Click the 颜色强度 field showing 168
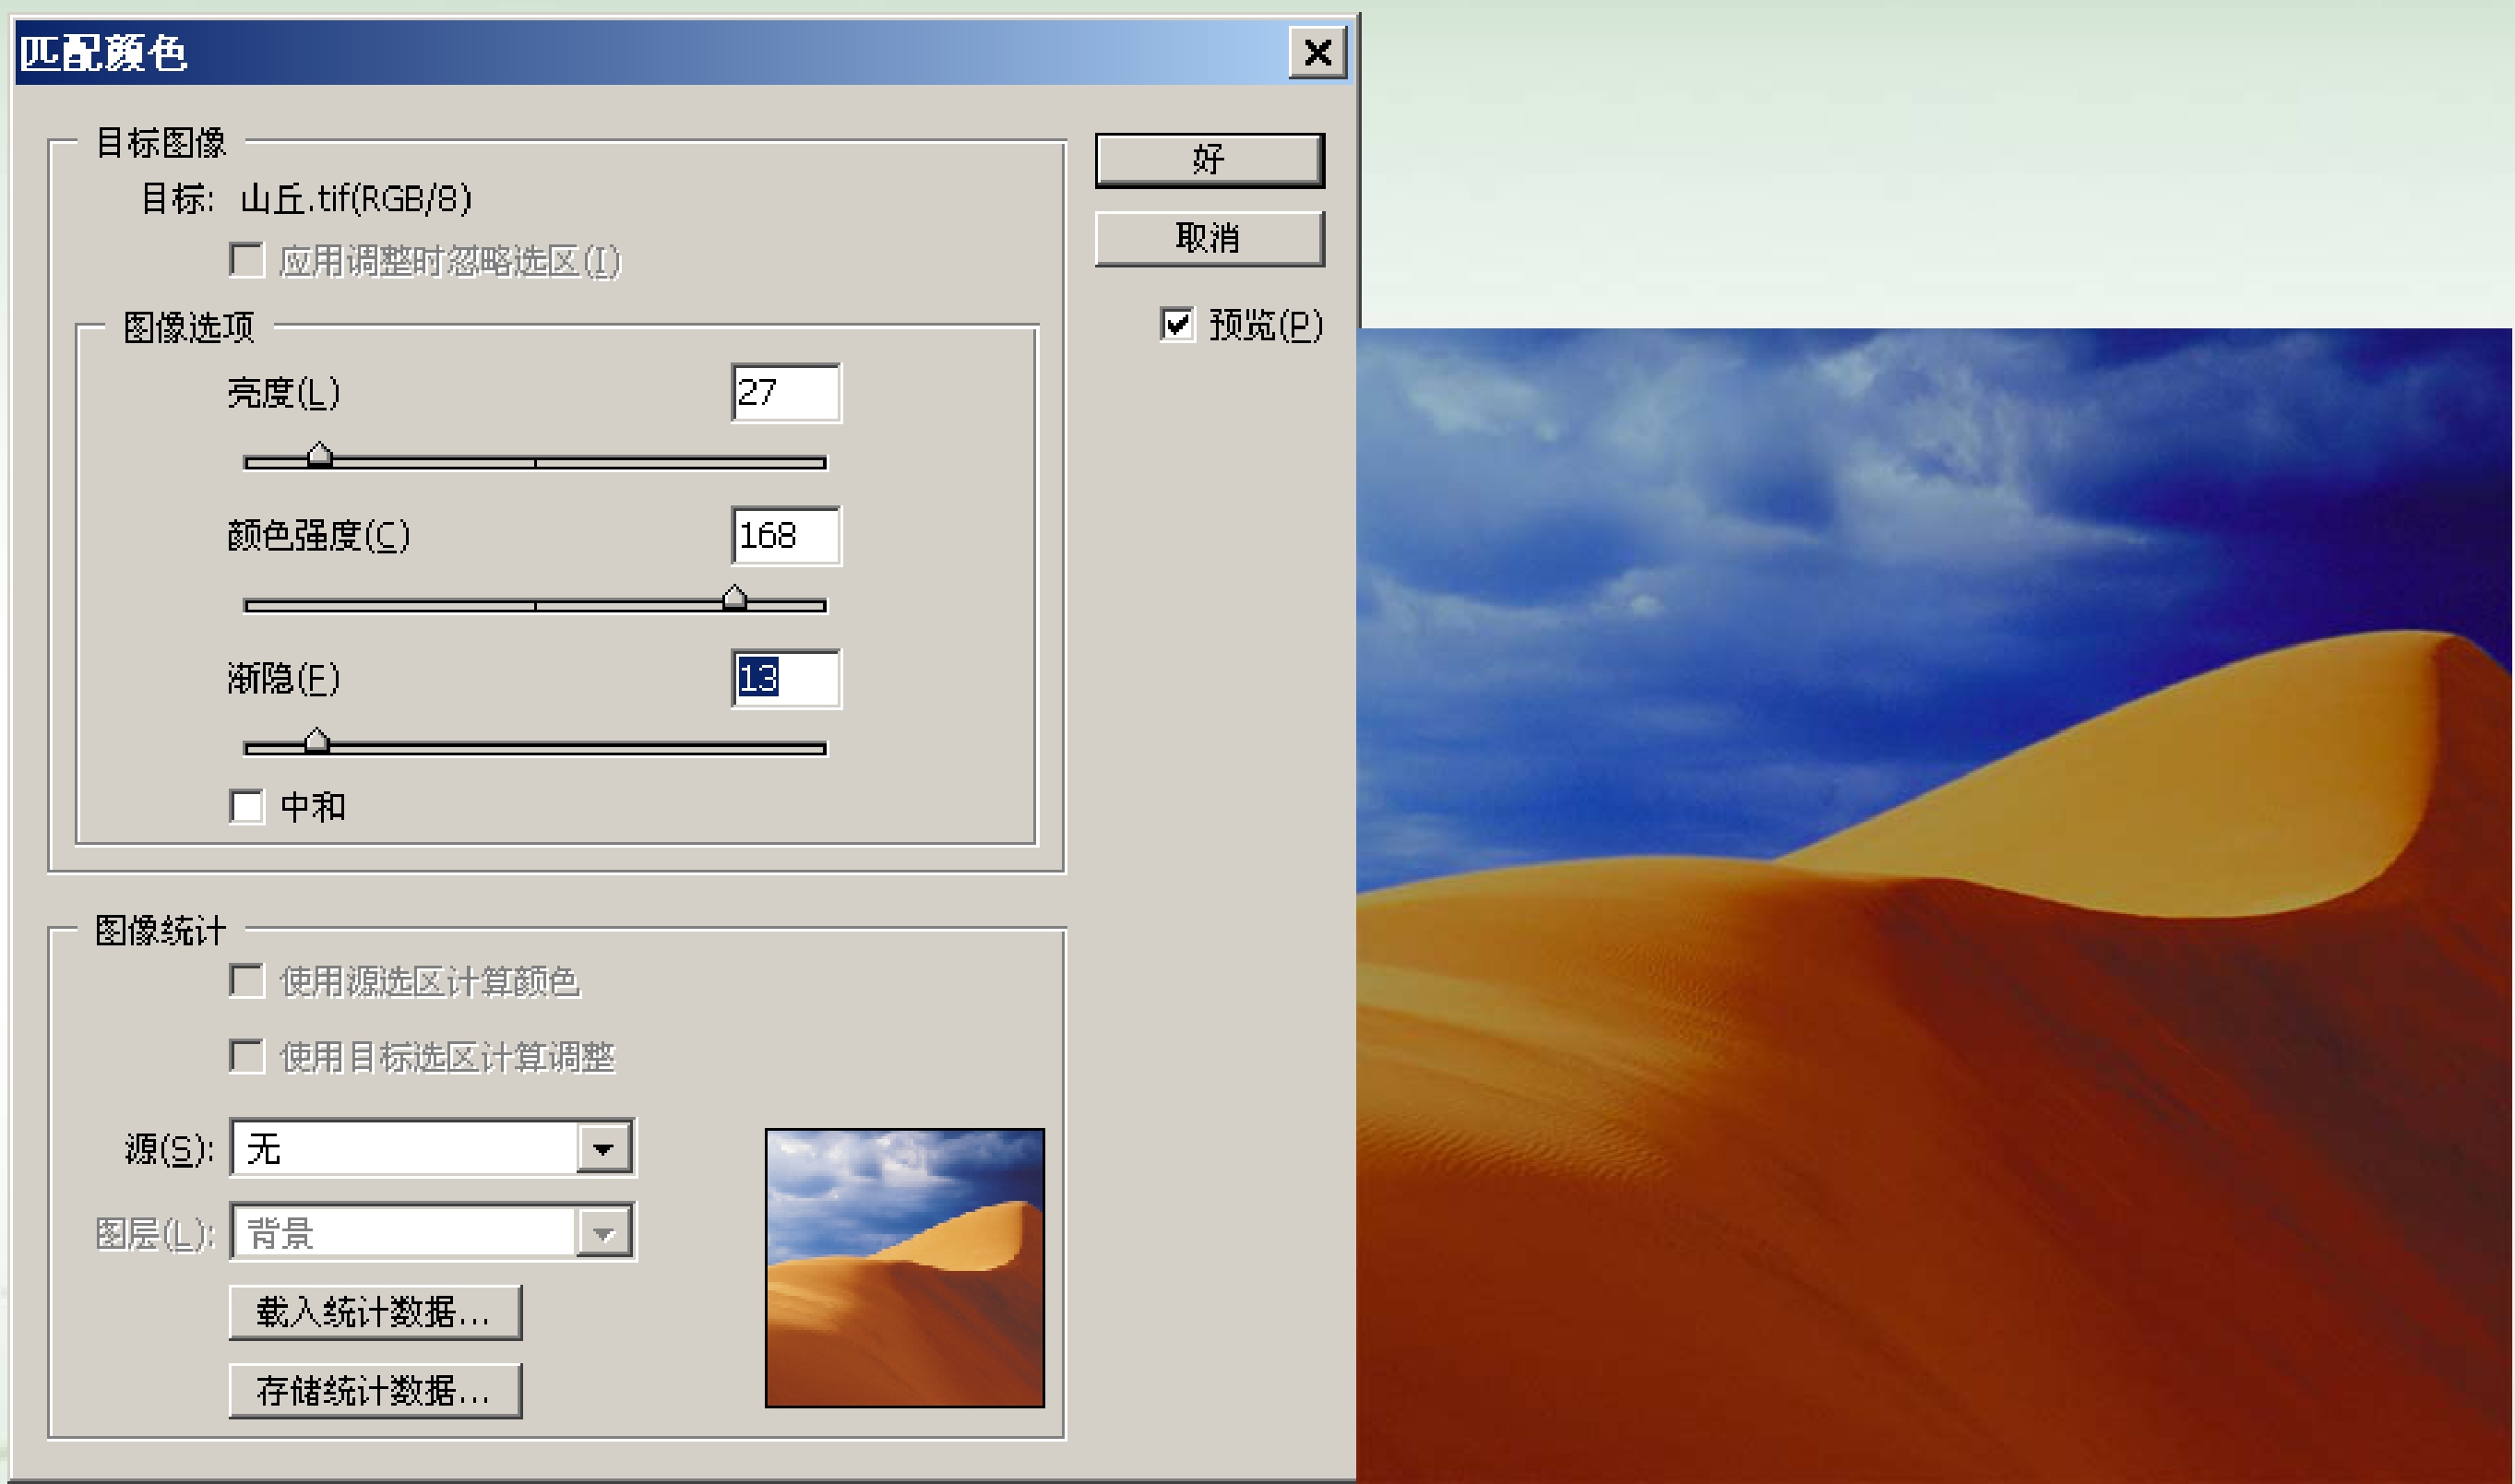This screenshot has width=2515, height=1484. point(786,536)
